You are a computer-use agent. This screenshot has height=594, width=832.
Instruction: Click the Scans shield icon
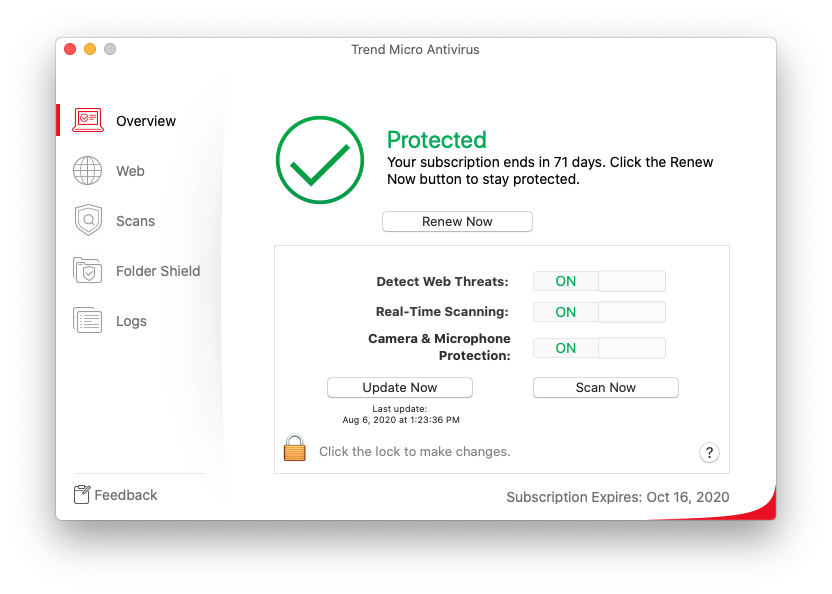point(88,220)
